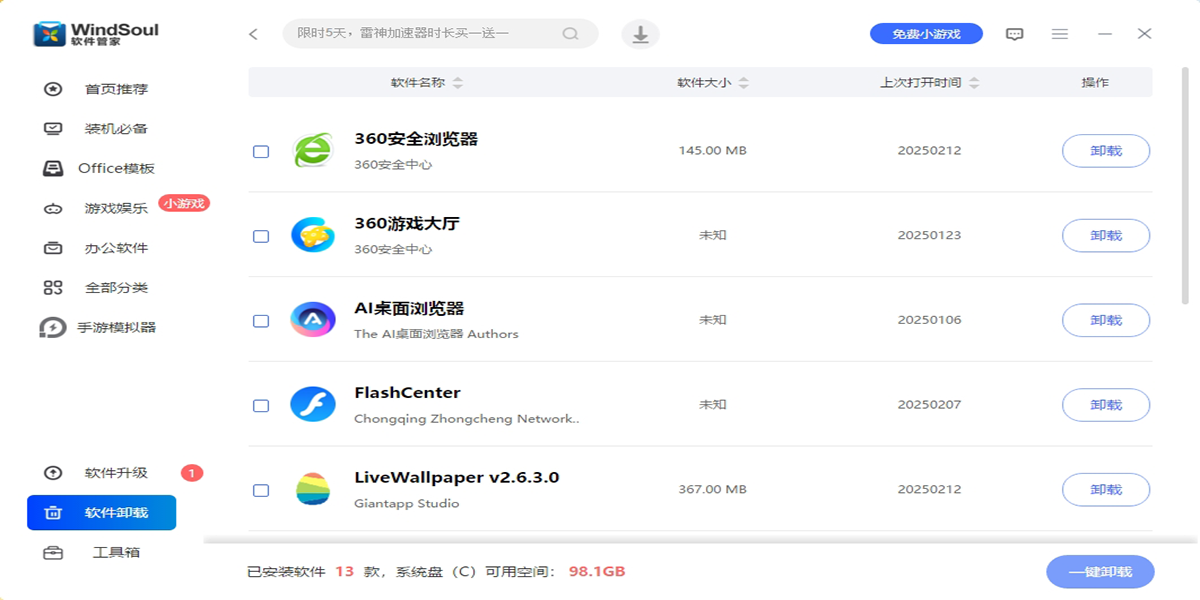Click the search magnifier icon
Viewport: 1200px width, 600px height.
click(570, 34)
